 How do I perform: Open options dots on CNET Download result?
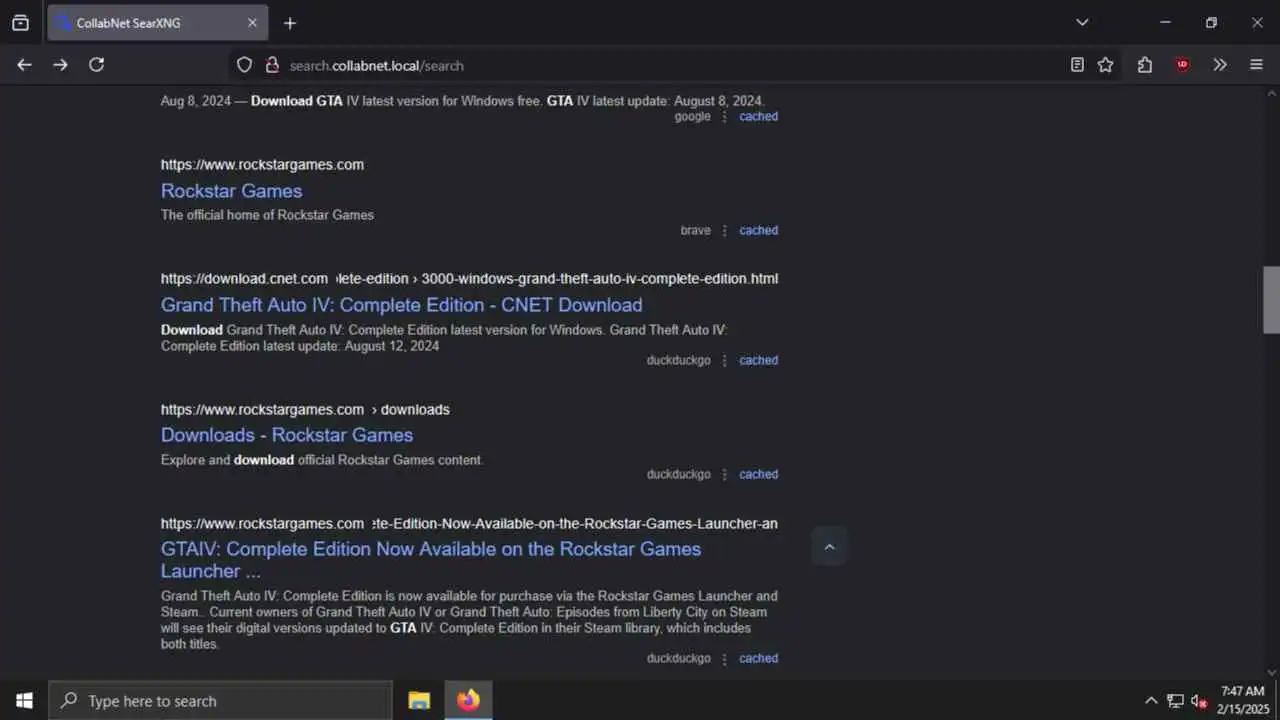coord(725,361)
